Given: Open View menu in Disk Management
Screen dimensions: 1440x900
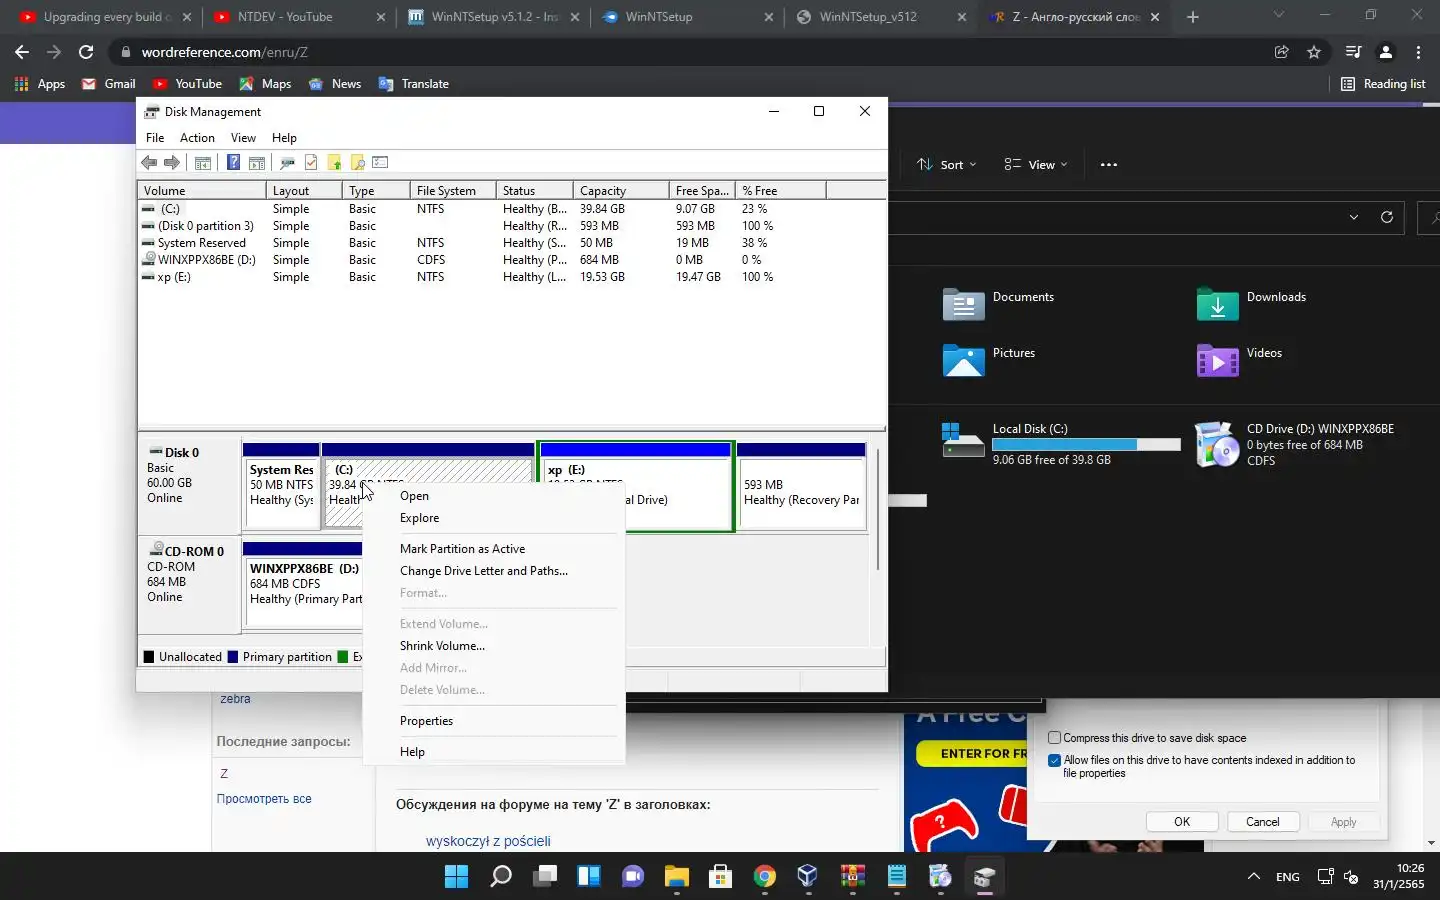Looking at the screenshot, I should [x=243, y=138].
